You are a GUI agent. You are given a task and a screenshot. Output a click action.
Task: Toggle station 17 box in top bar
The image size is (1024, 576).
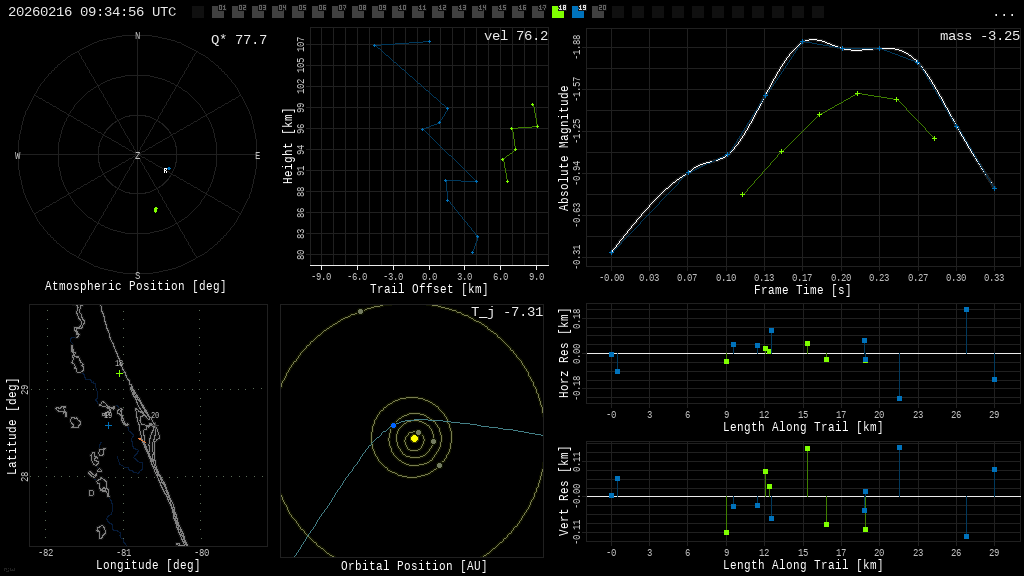point(538,12)
